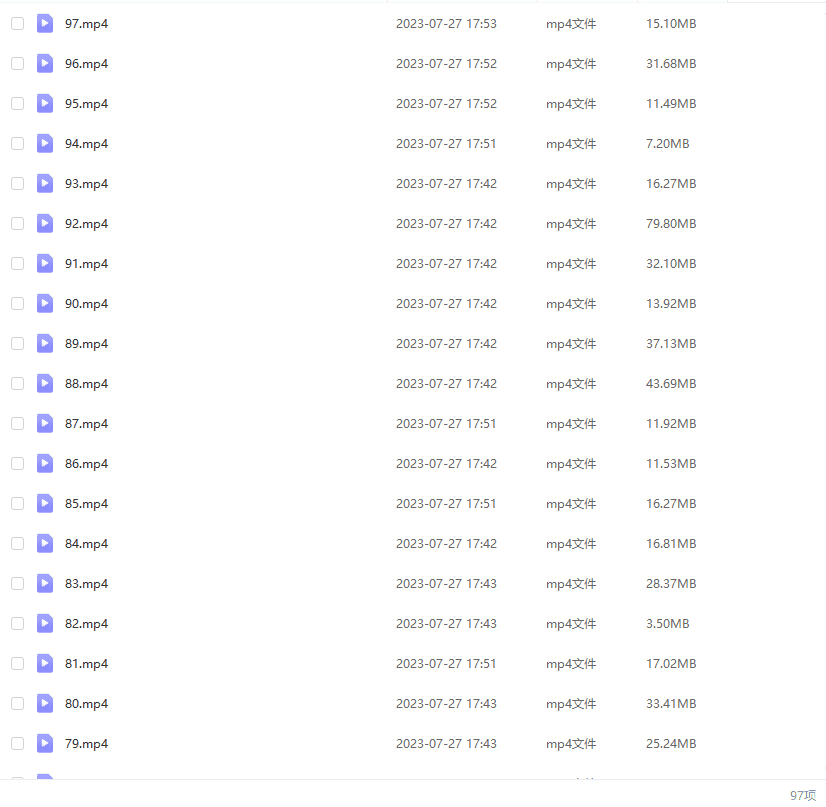Select the purple play icon of 92.mp4
Screen dimensions: 826x807
tap(45, 224)
